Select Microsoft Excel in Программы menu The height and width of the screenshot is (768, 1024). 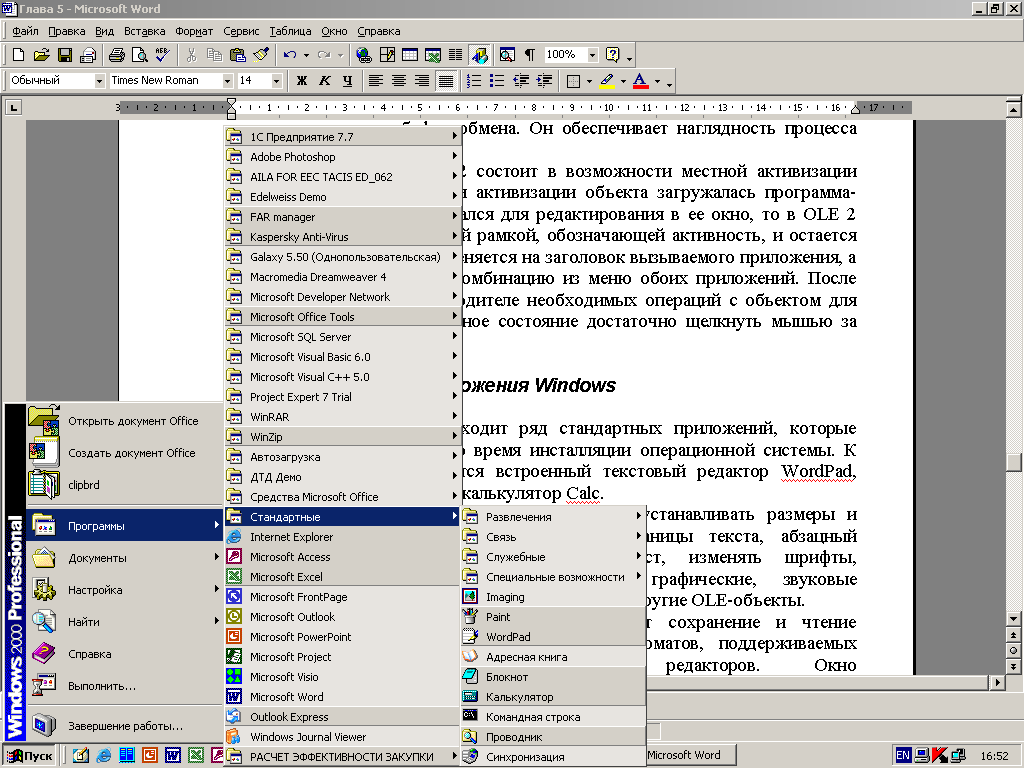[x=343, y=577]
